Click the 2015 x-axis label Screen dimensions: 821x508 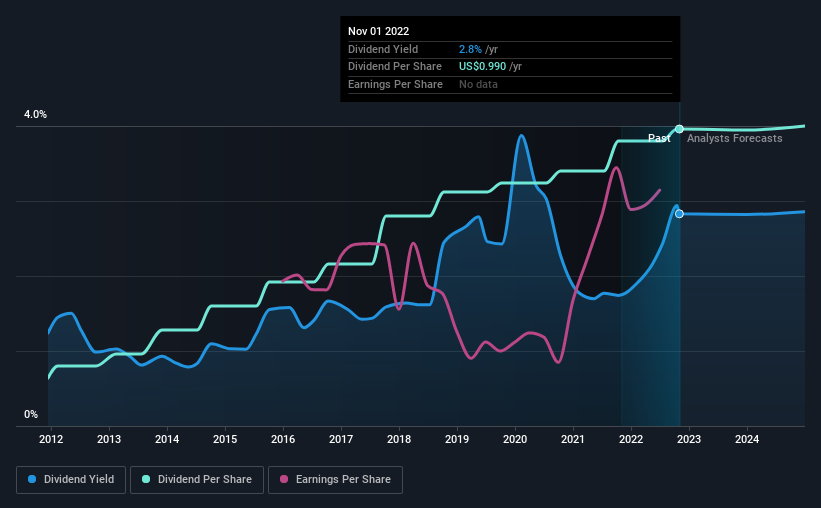click(x=225, y=439)
